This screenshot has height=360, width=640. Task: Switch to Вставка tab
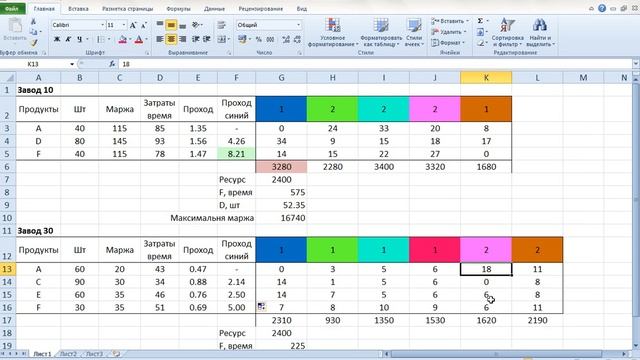78,9
